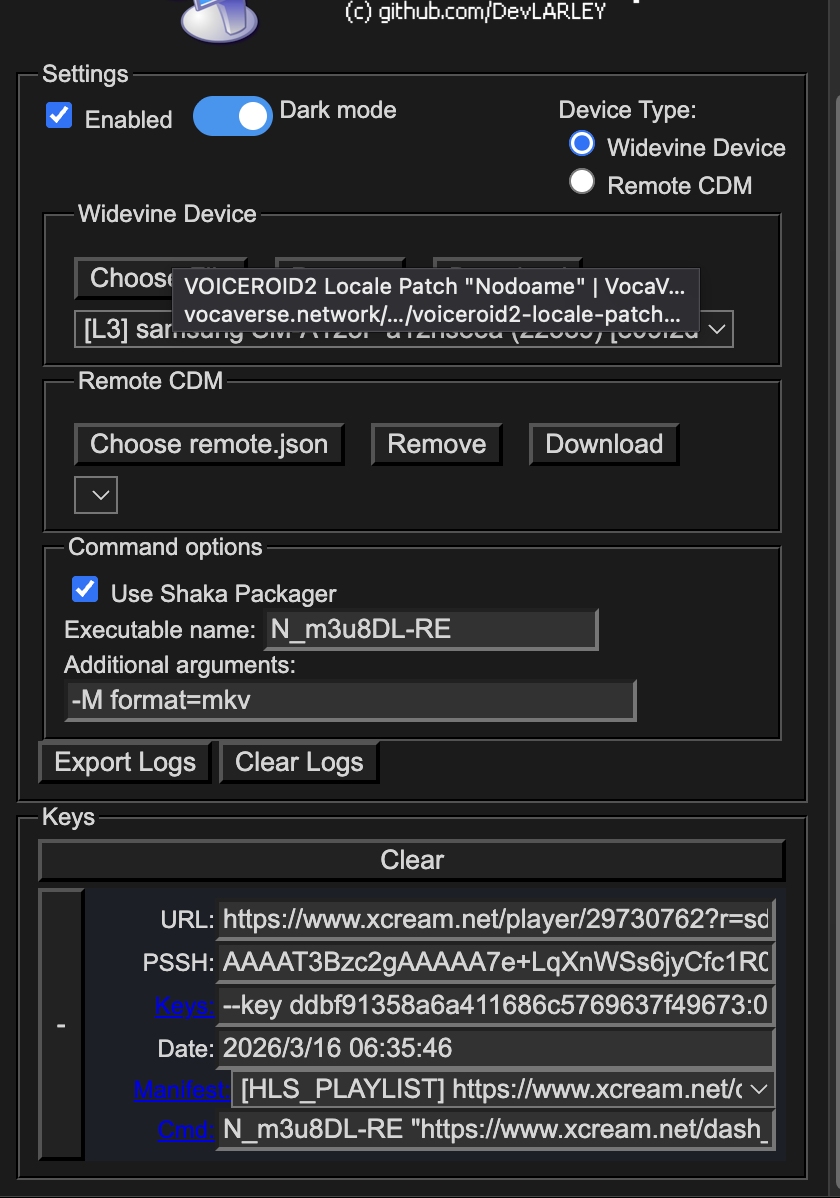Open the Widevine device selection dropdown
The width and height of the screenshot is (840, 1198).
click(x=716, y=329)
